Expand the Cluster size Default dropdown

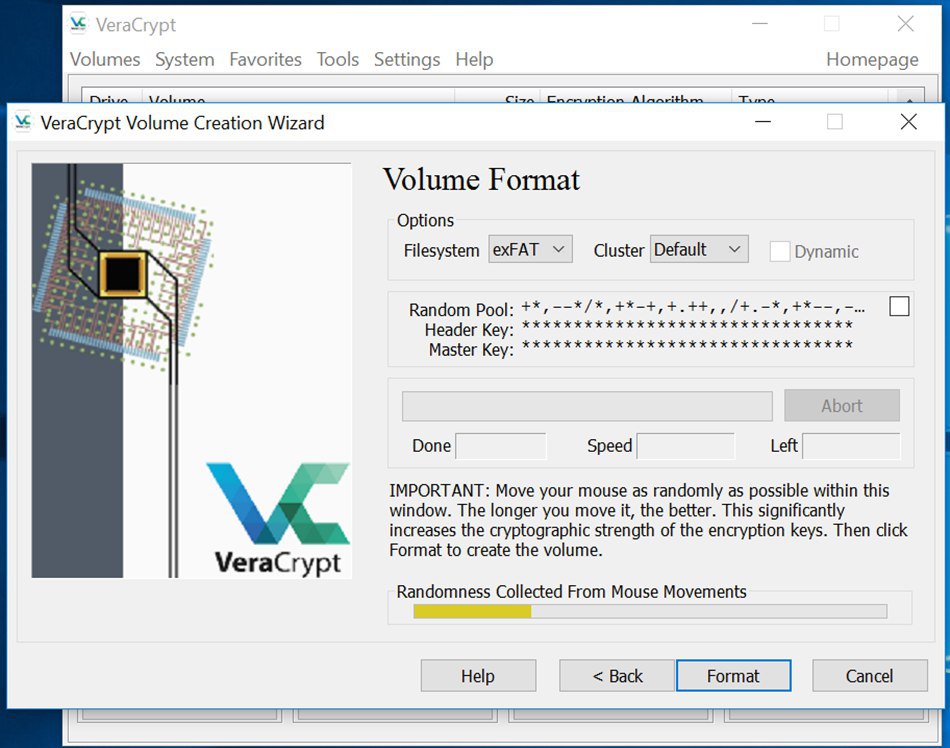(x=698, y=250)
